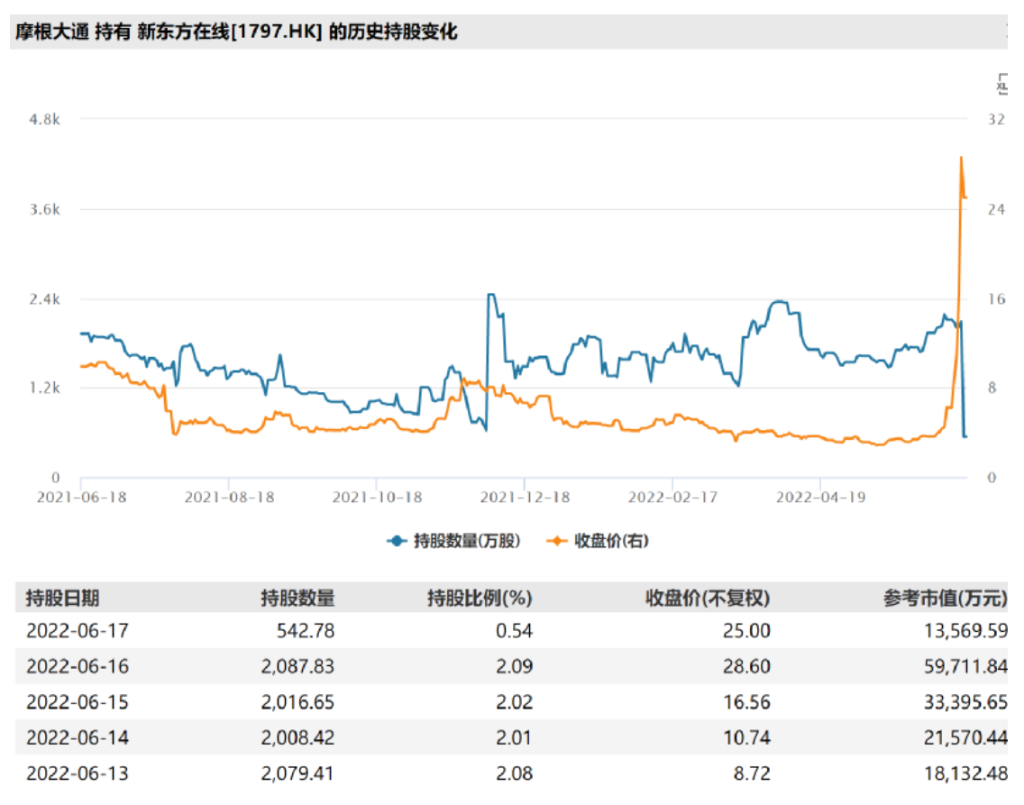
Task: Click the orange price peak on the chart
Action: point(961,158)
